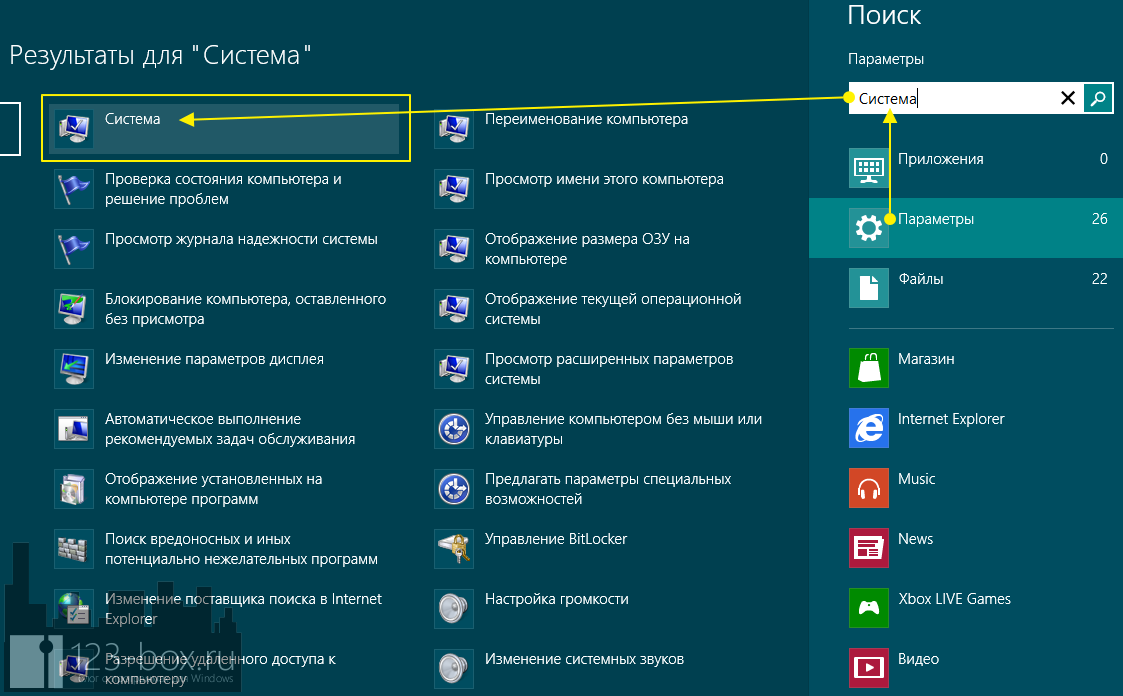Search in Видео app label
The width and height of the screenshot is (1123, 696).
(918, 659)
